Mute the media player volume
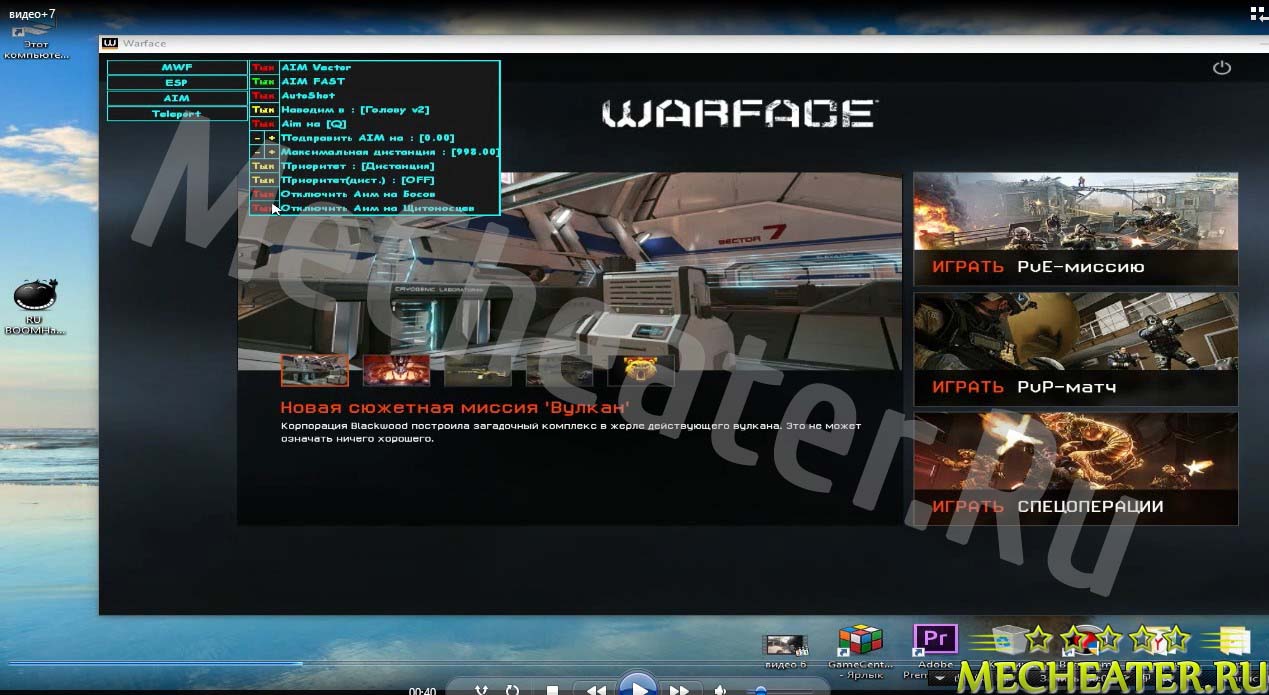1269x695 pixels. click(x=720, y=690)
